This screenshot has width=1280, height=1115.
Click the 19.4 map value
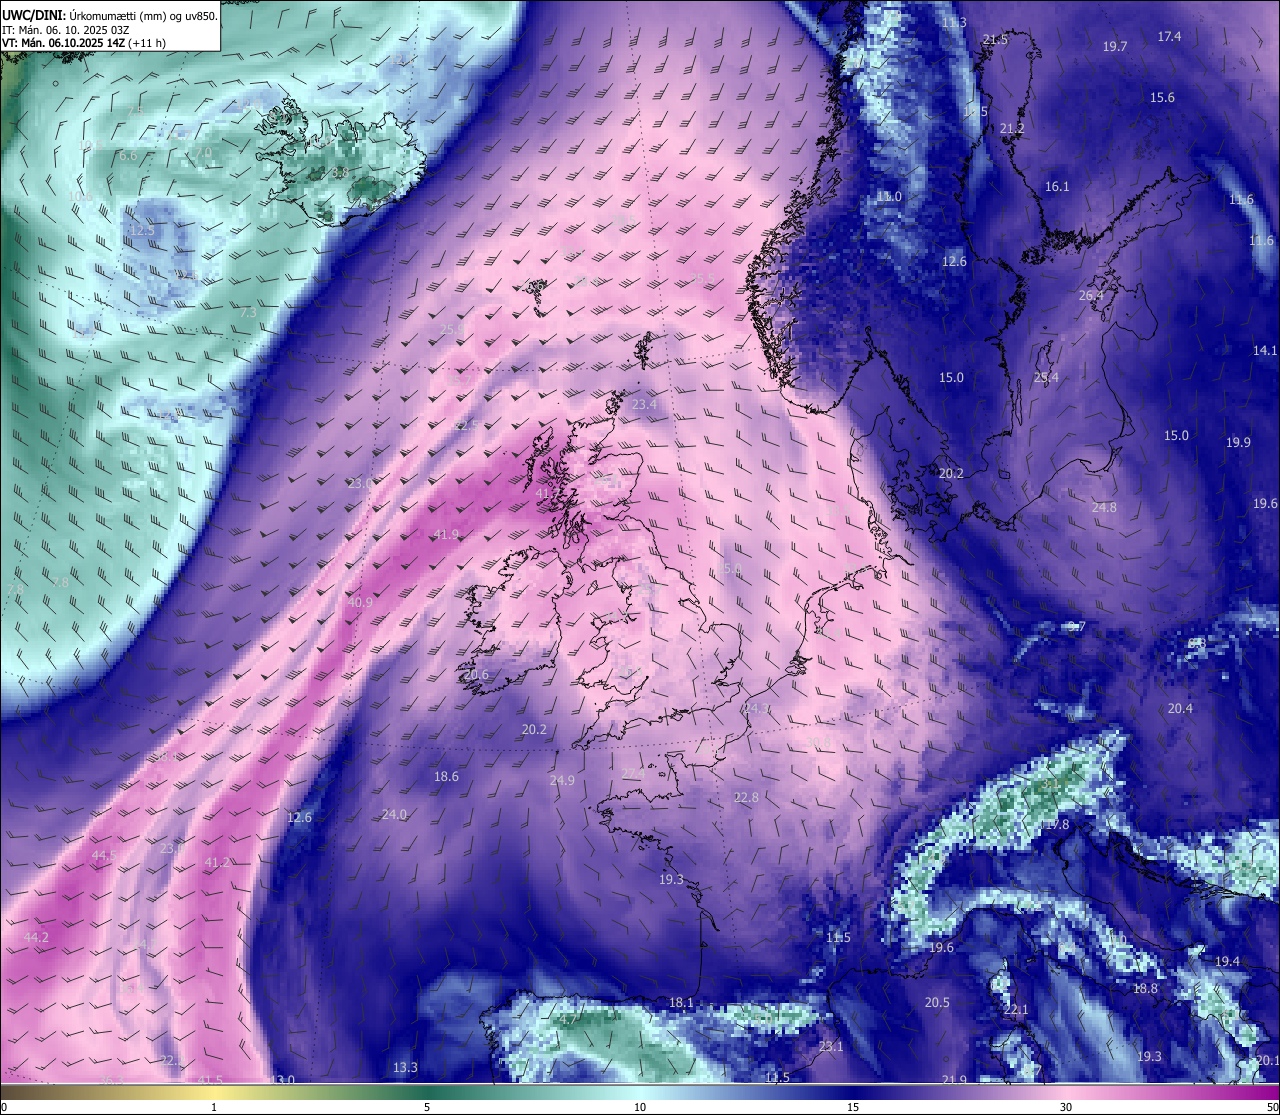(x=1227, y=962)
